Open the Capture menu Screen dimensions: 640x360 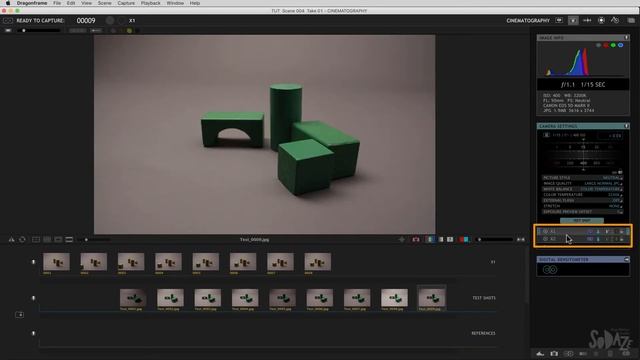126,3
